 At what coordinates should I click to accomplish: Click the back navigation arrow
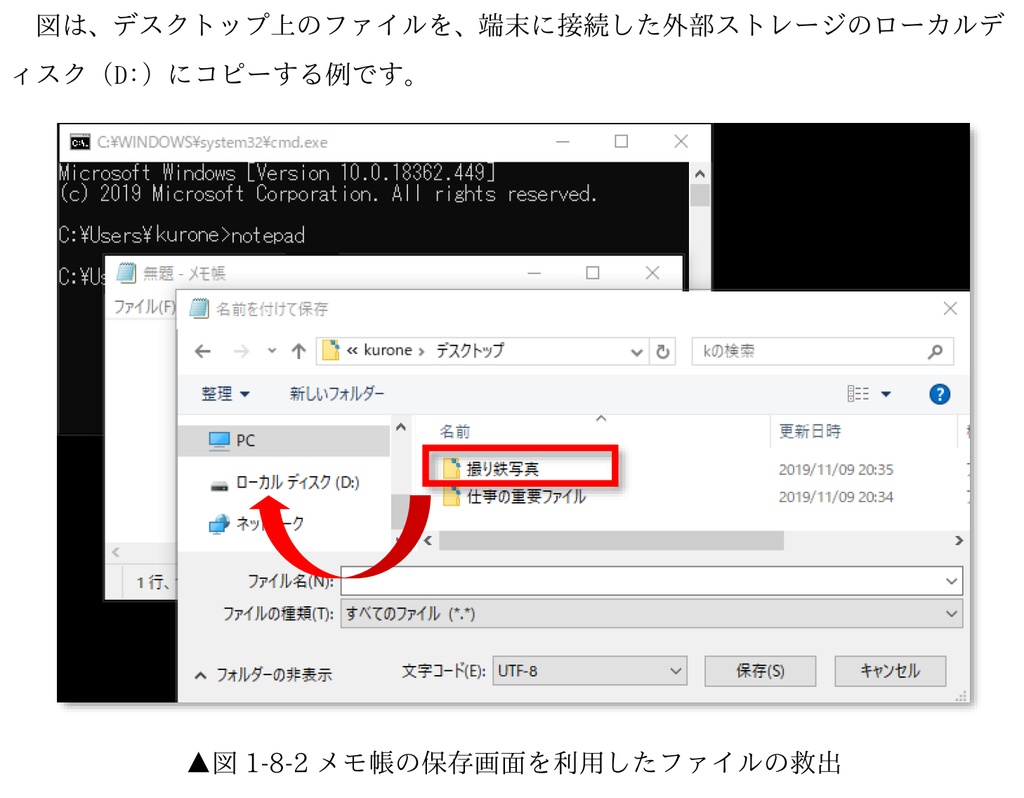pyautogui.click(x=201, y=351)
